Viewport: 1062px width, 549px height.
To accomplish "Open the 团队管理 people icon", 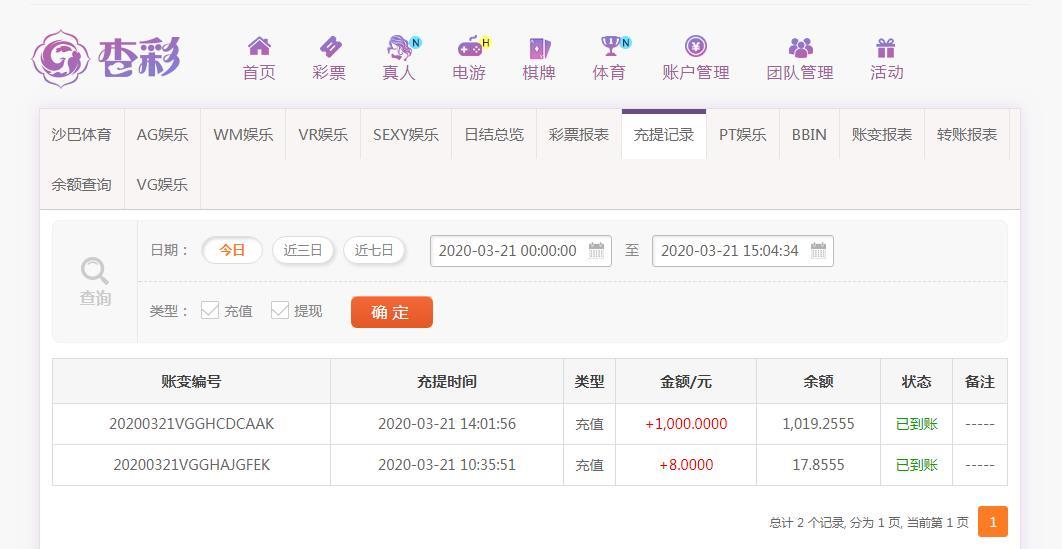I will [x=801, y=47].
